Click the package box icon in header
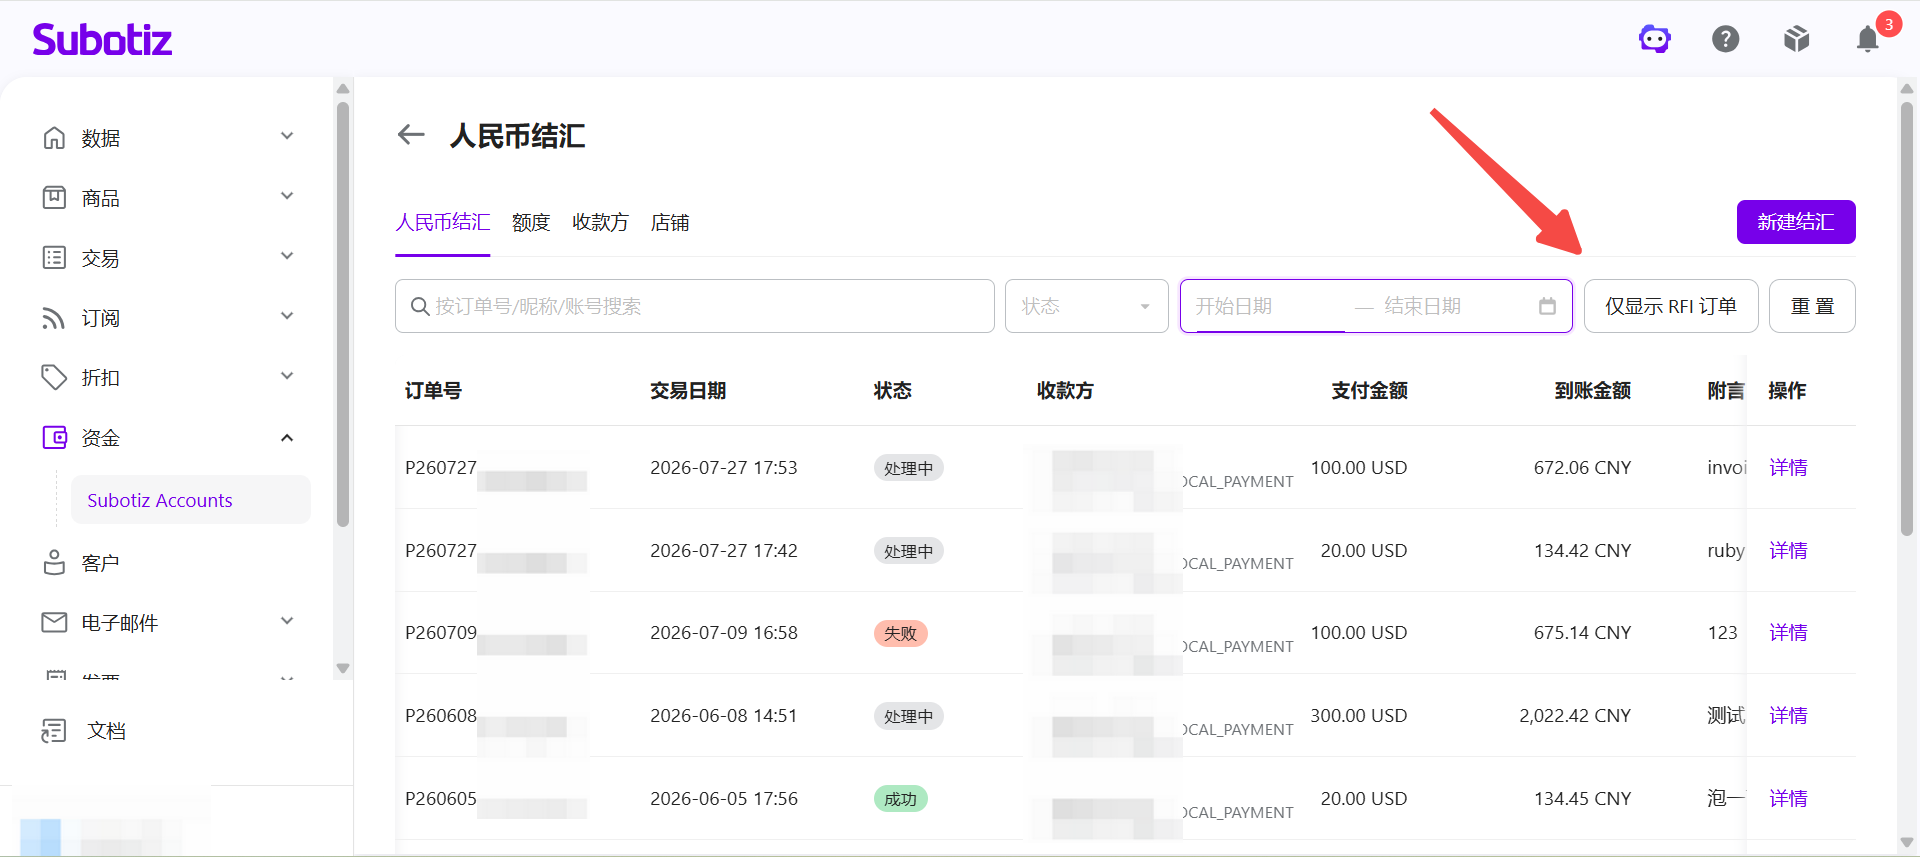1920x857 pixels. [1797, 39]
